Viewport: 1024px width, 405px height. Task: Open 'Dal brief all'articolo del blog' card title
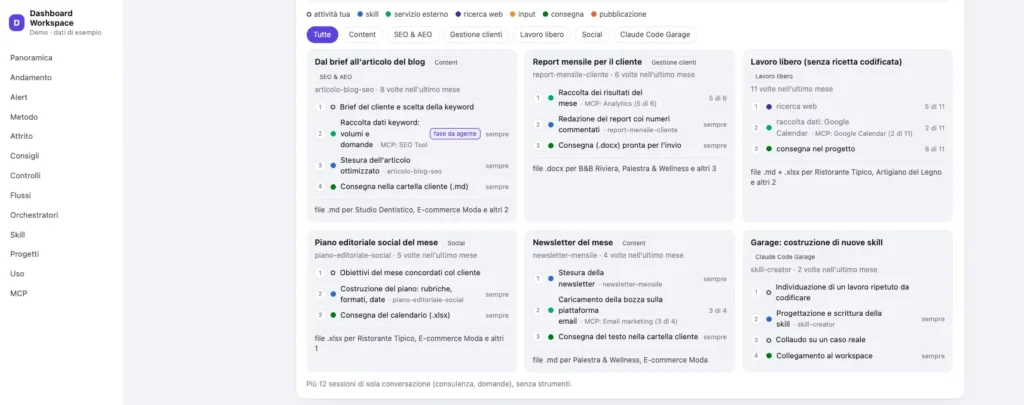coord(370,62)
